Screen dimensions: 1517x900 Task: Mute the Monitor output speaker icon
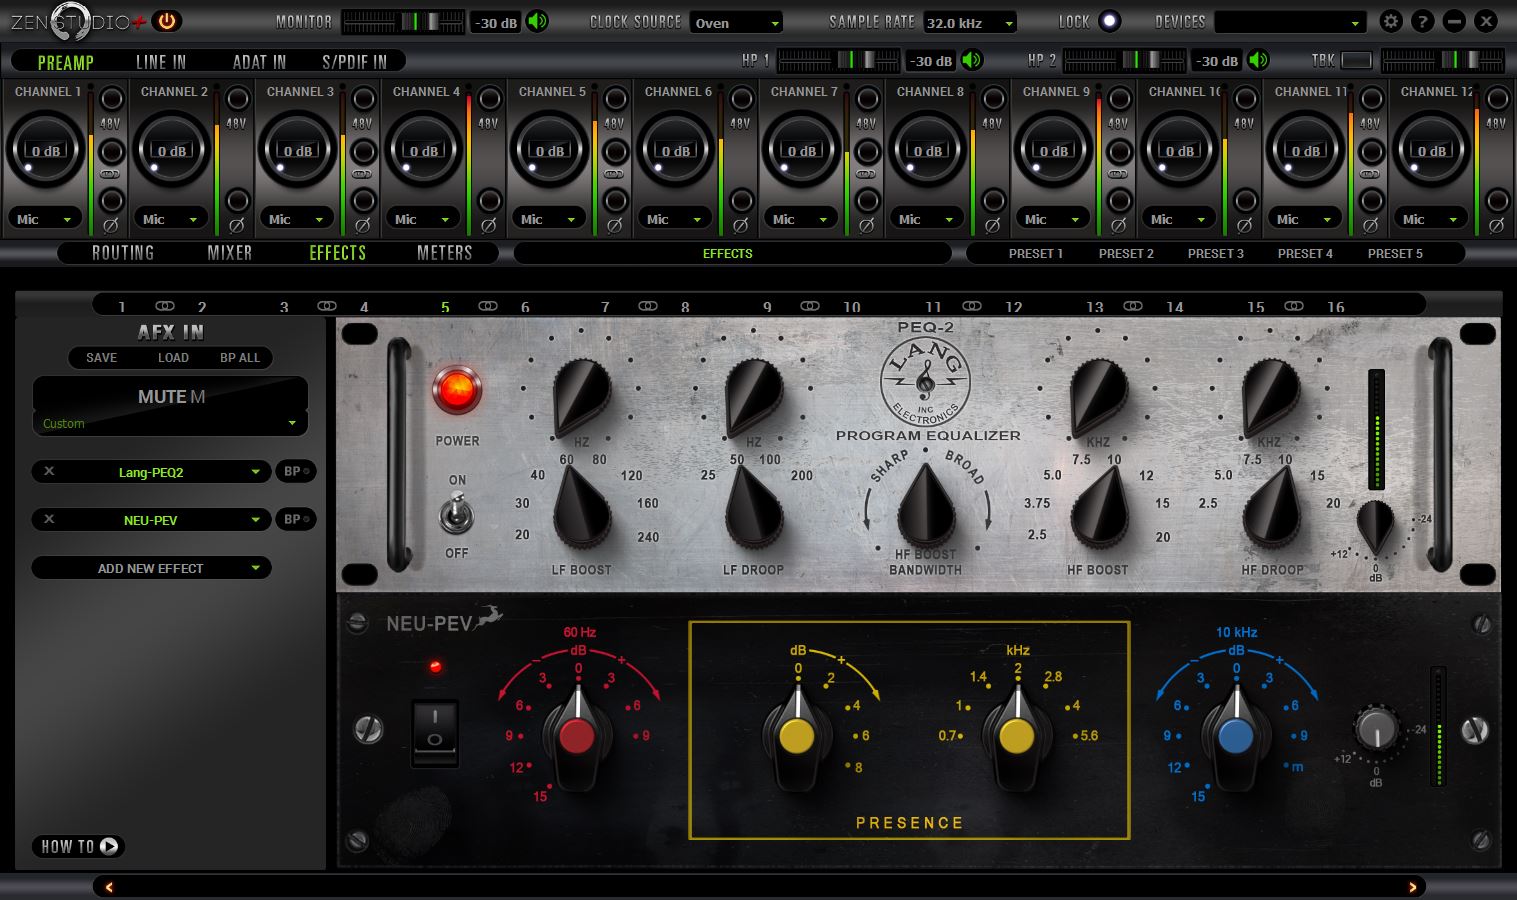538,22
